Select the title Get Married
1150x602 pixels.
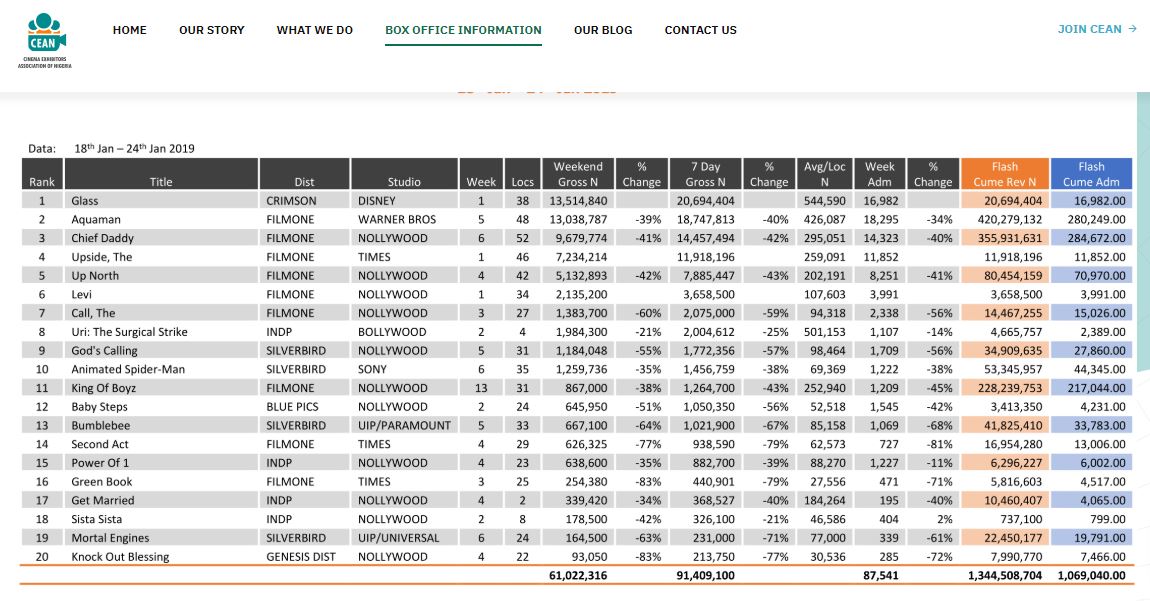(x=103, y=500)
